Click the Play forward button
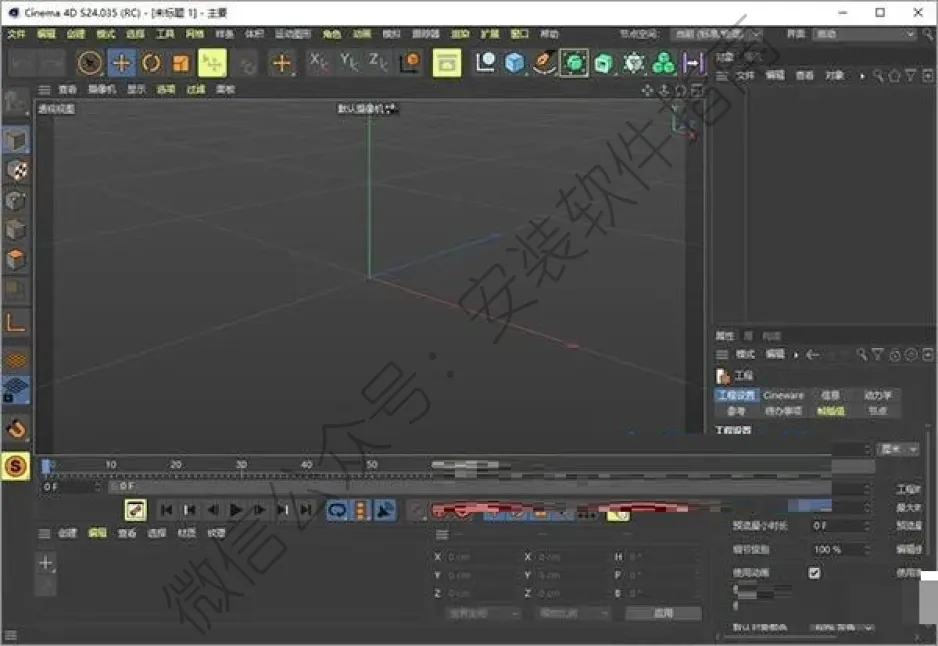The width and height of the screenshot is (938, 646). (236, 510)
